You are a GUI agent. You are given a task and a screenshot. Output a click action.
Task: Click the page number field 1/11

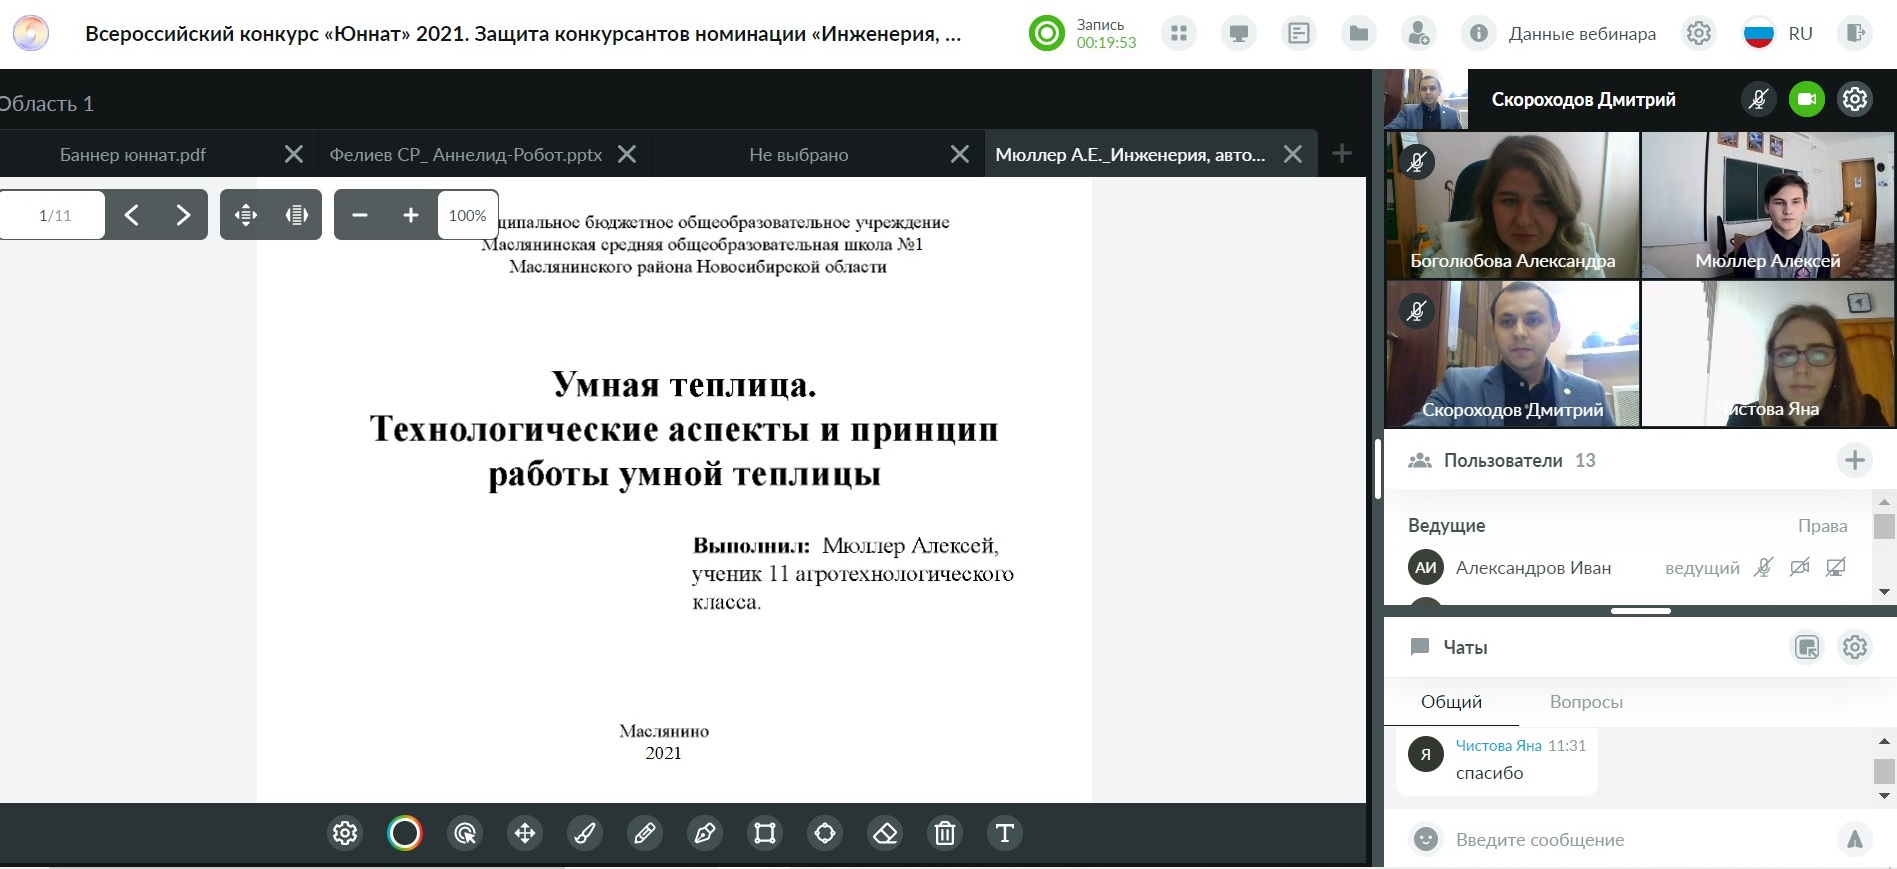53,215
